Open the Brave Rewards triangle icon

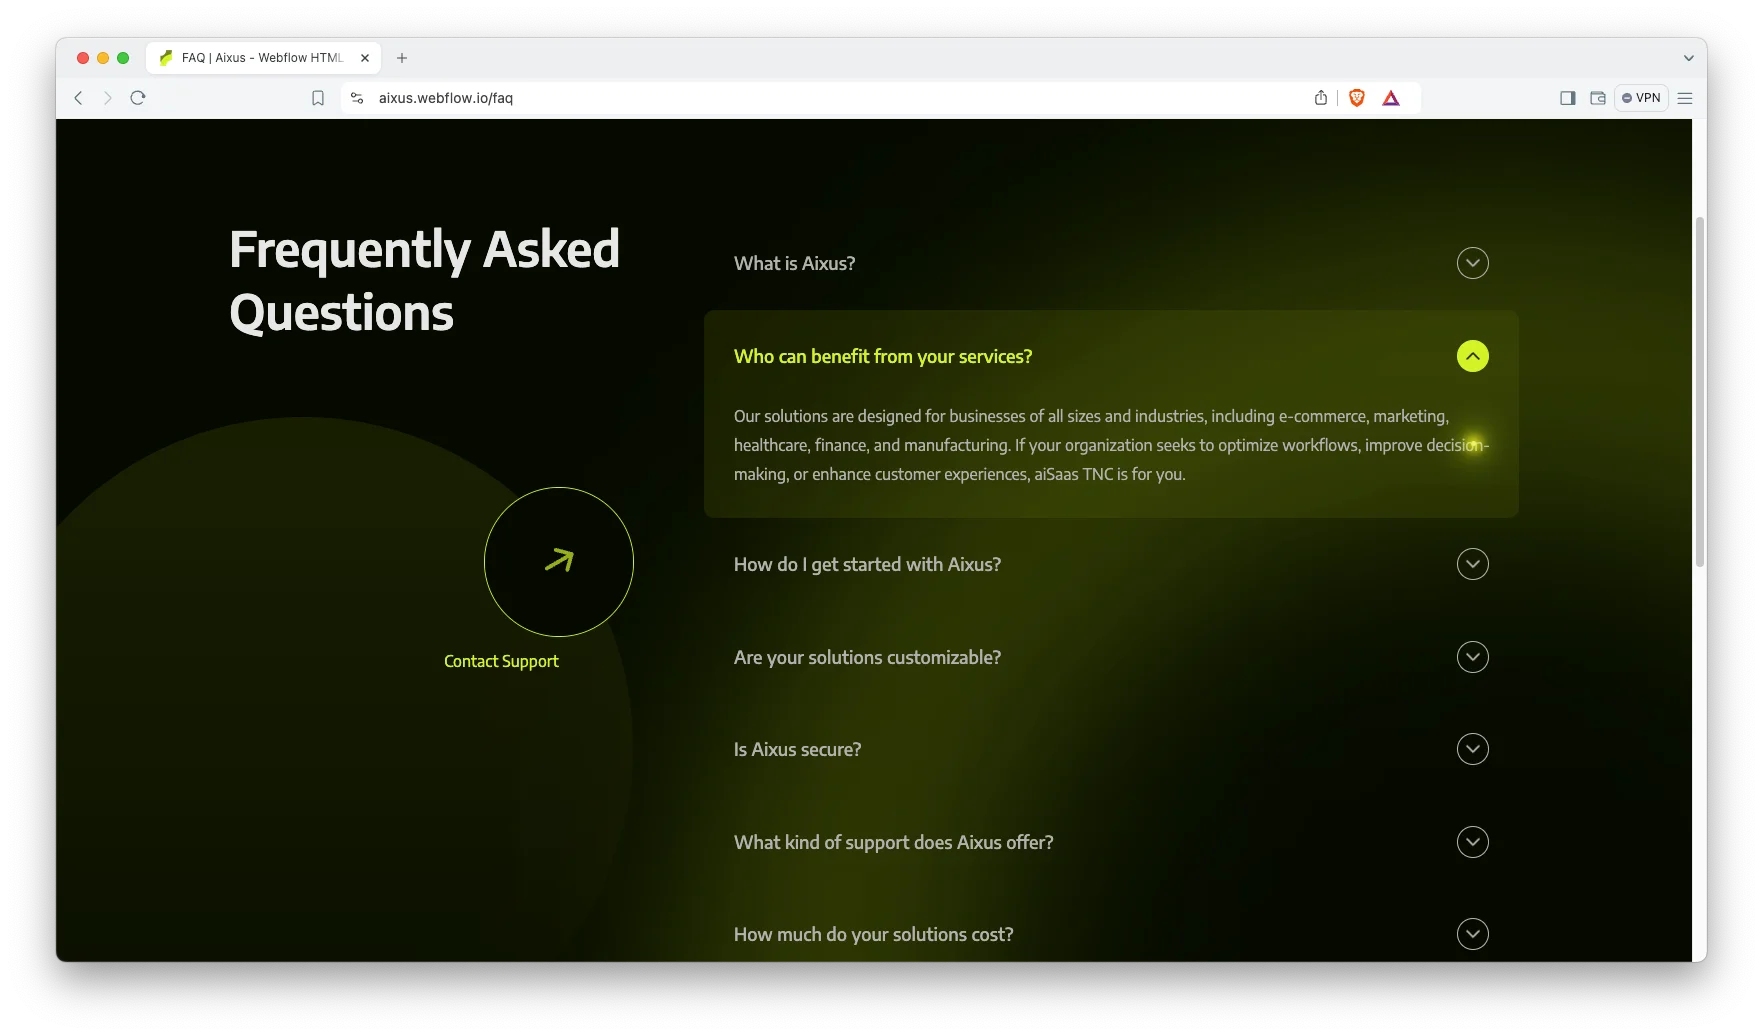[x=1391, y=98]
